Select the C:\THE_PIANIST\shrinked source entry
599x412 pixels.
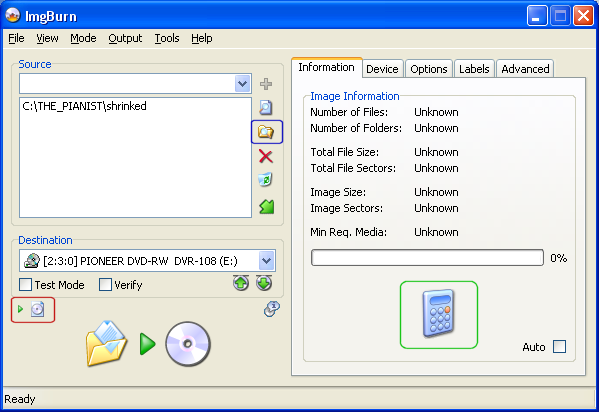84,106
